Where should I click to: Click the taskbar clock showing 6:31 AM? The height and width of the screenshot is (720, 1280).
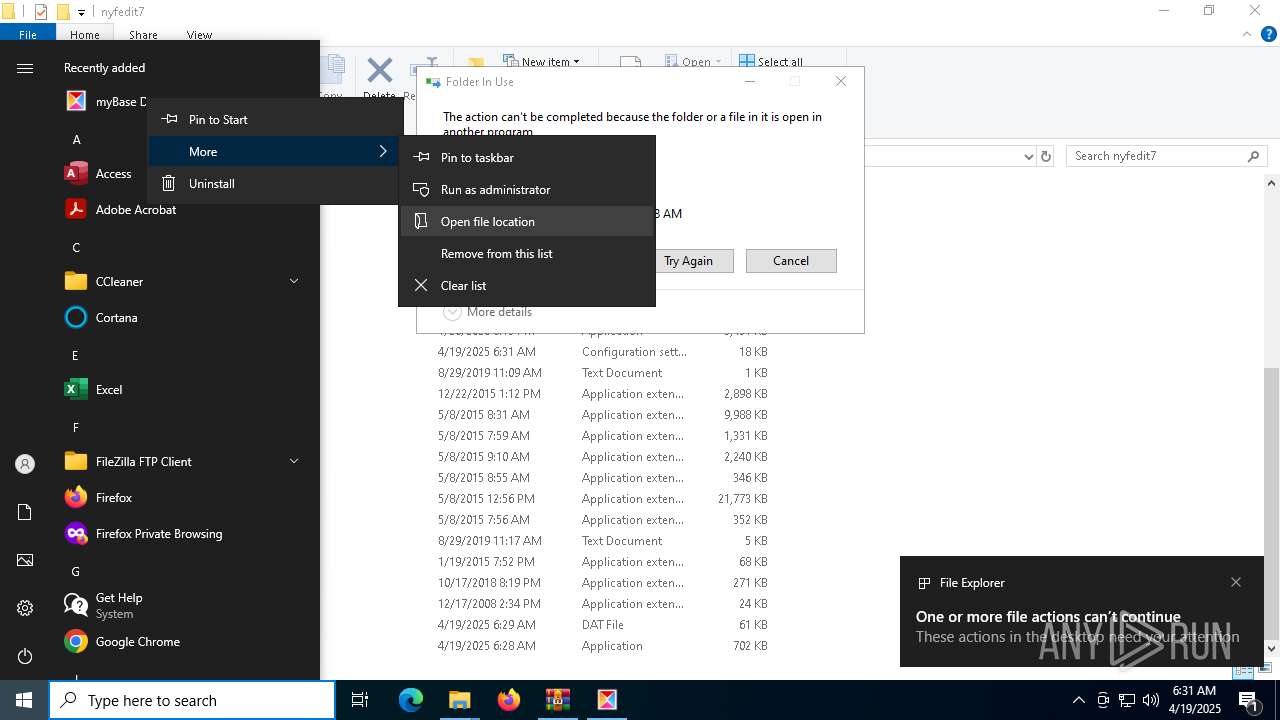click(1196, 700)
